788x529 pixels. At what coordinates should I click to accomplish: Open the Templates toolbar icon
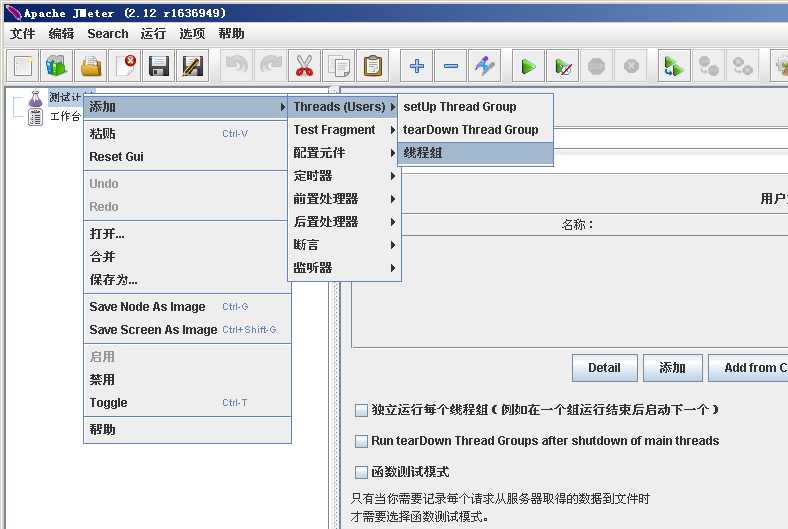(x=56, y=66)
